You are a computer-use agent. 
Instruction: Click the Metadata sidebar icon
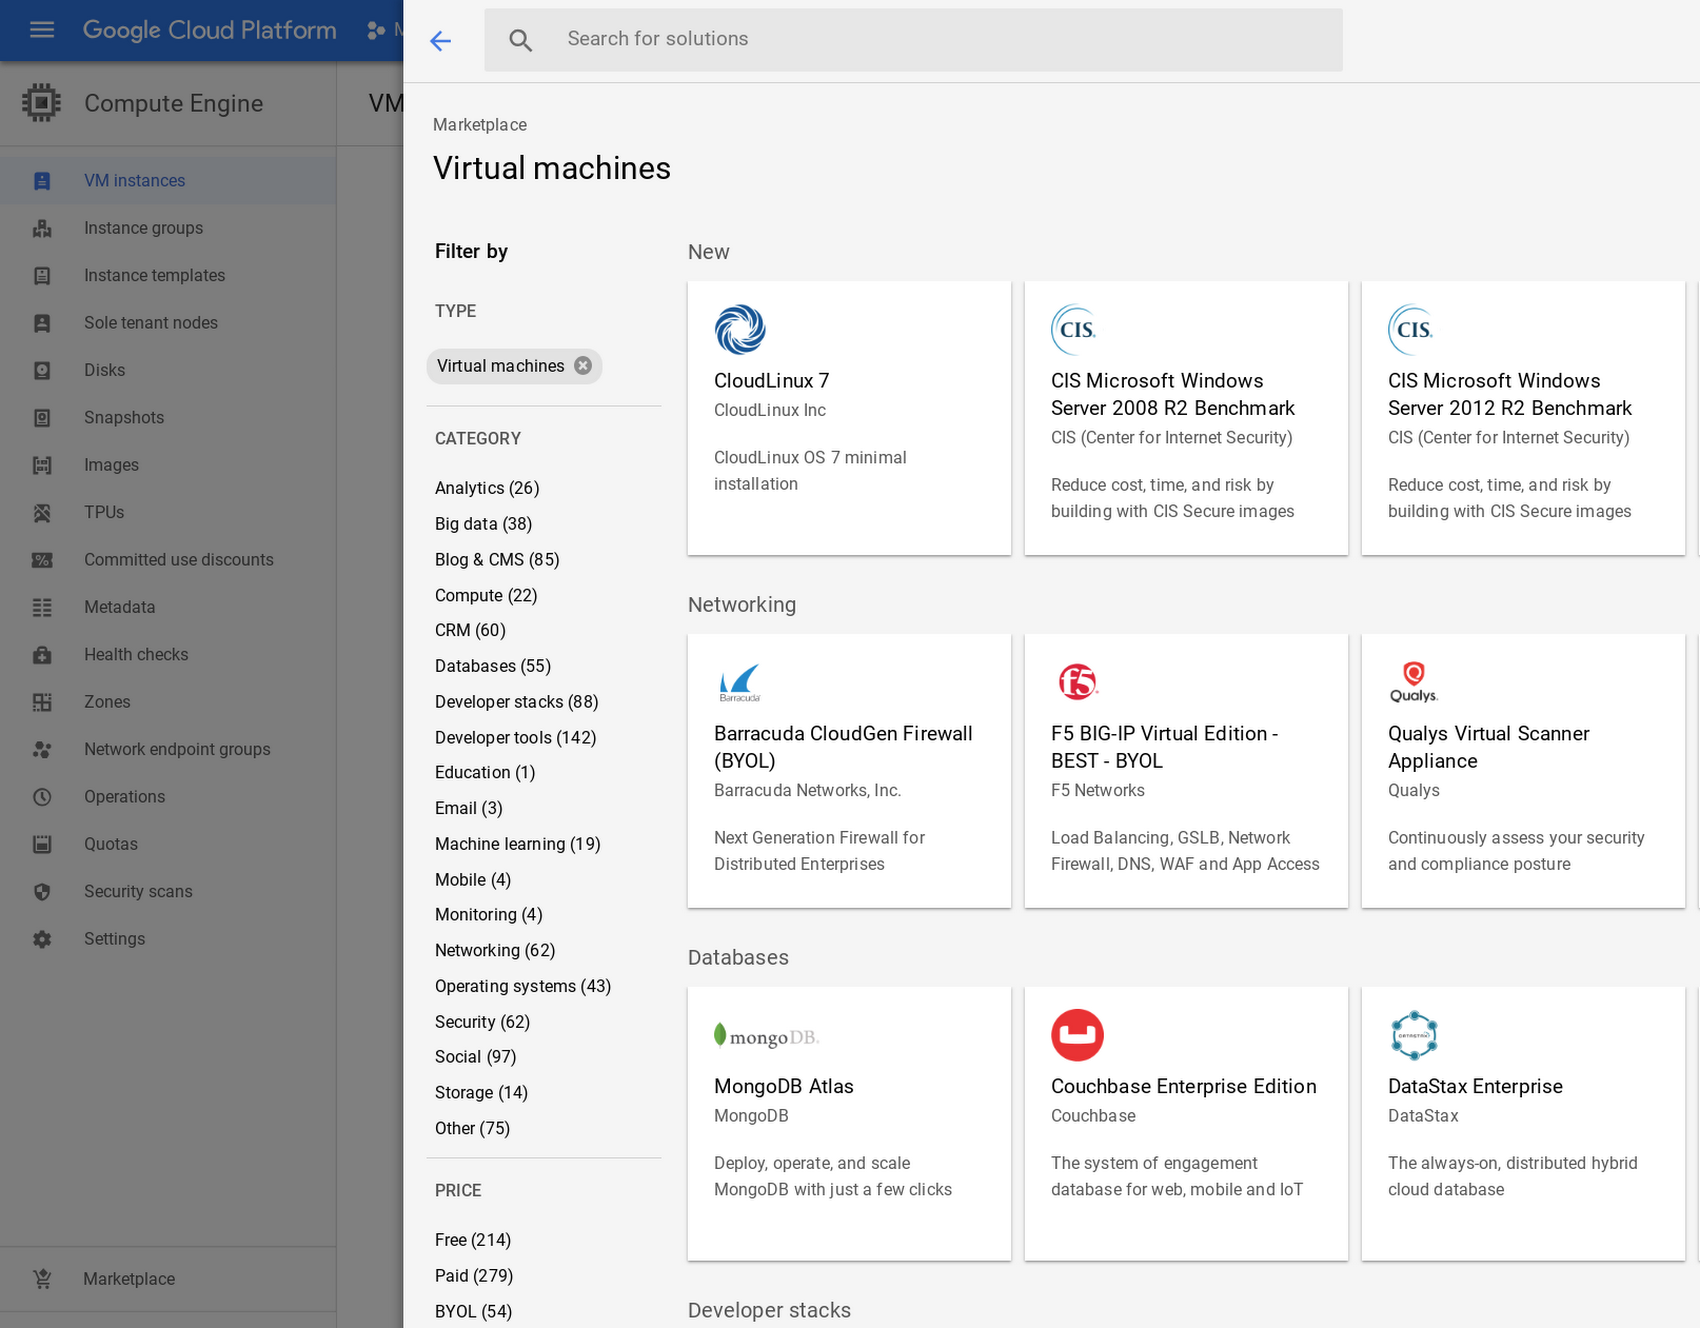click(x=42, y=607)
